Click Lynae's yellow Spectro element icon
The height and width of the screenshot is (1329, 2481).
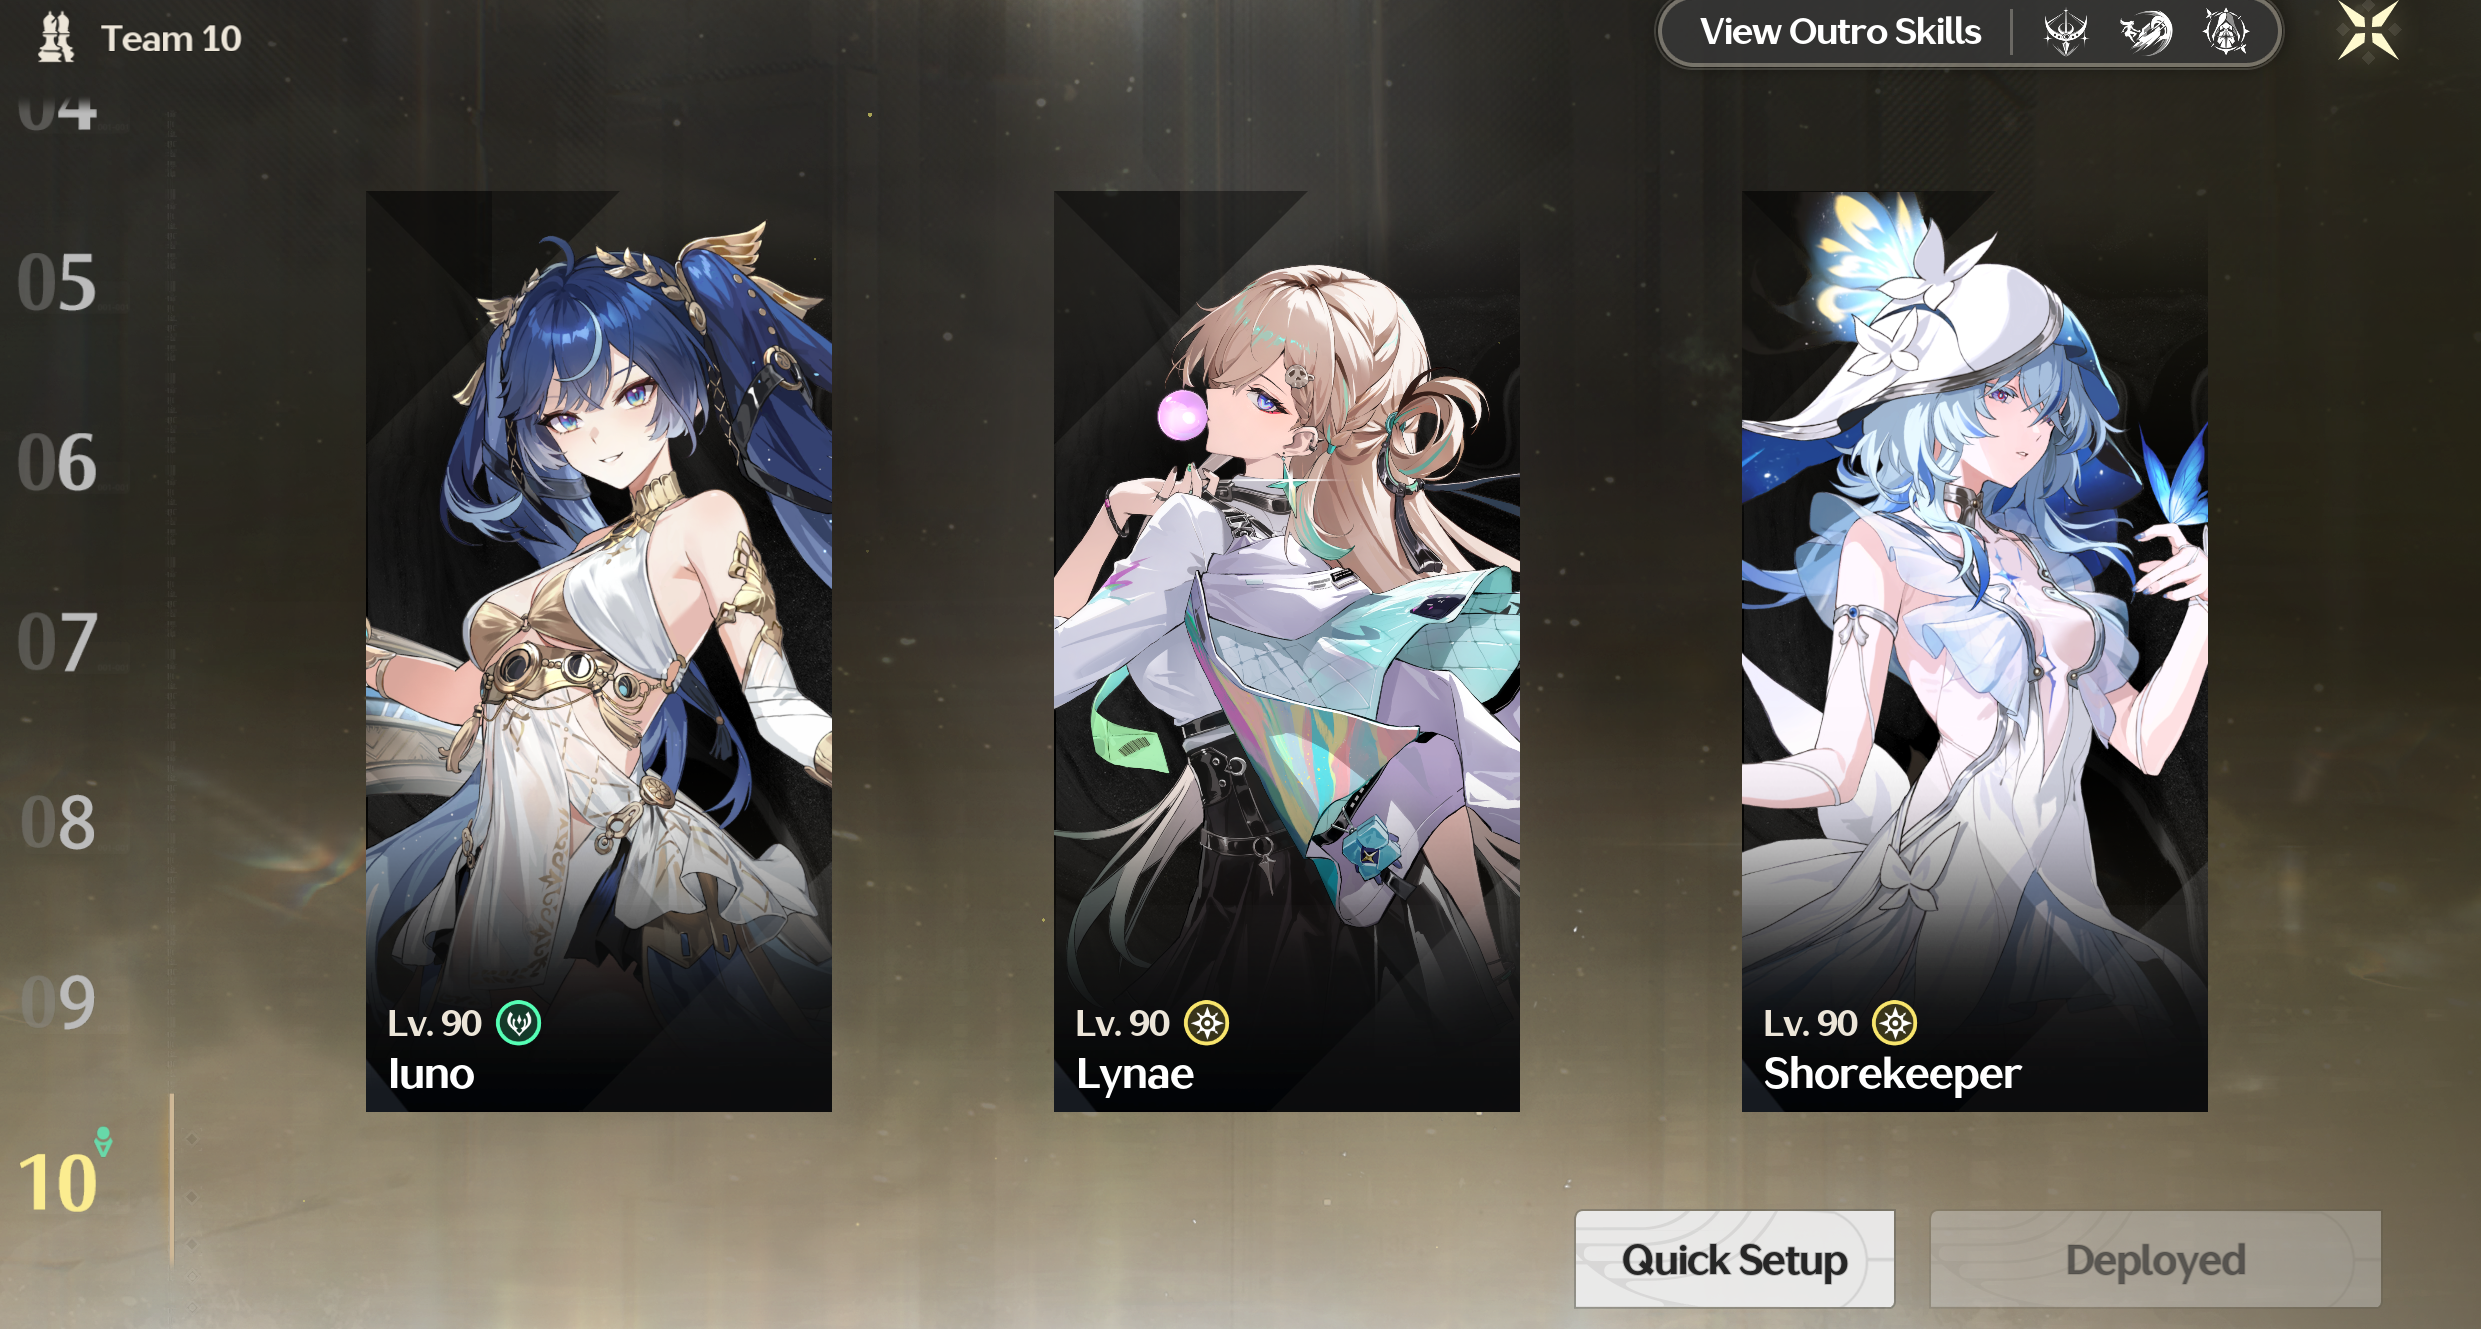[1207, 1023]
